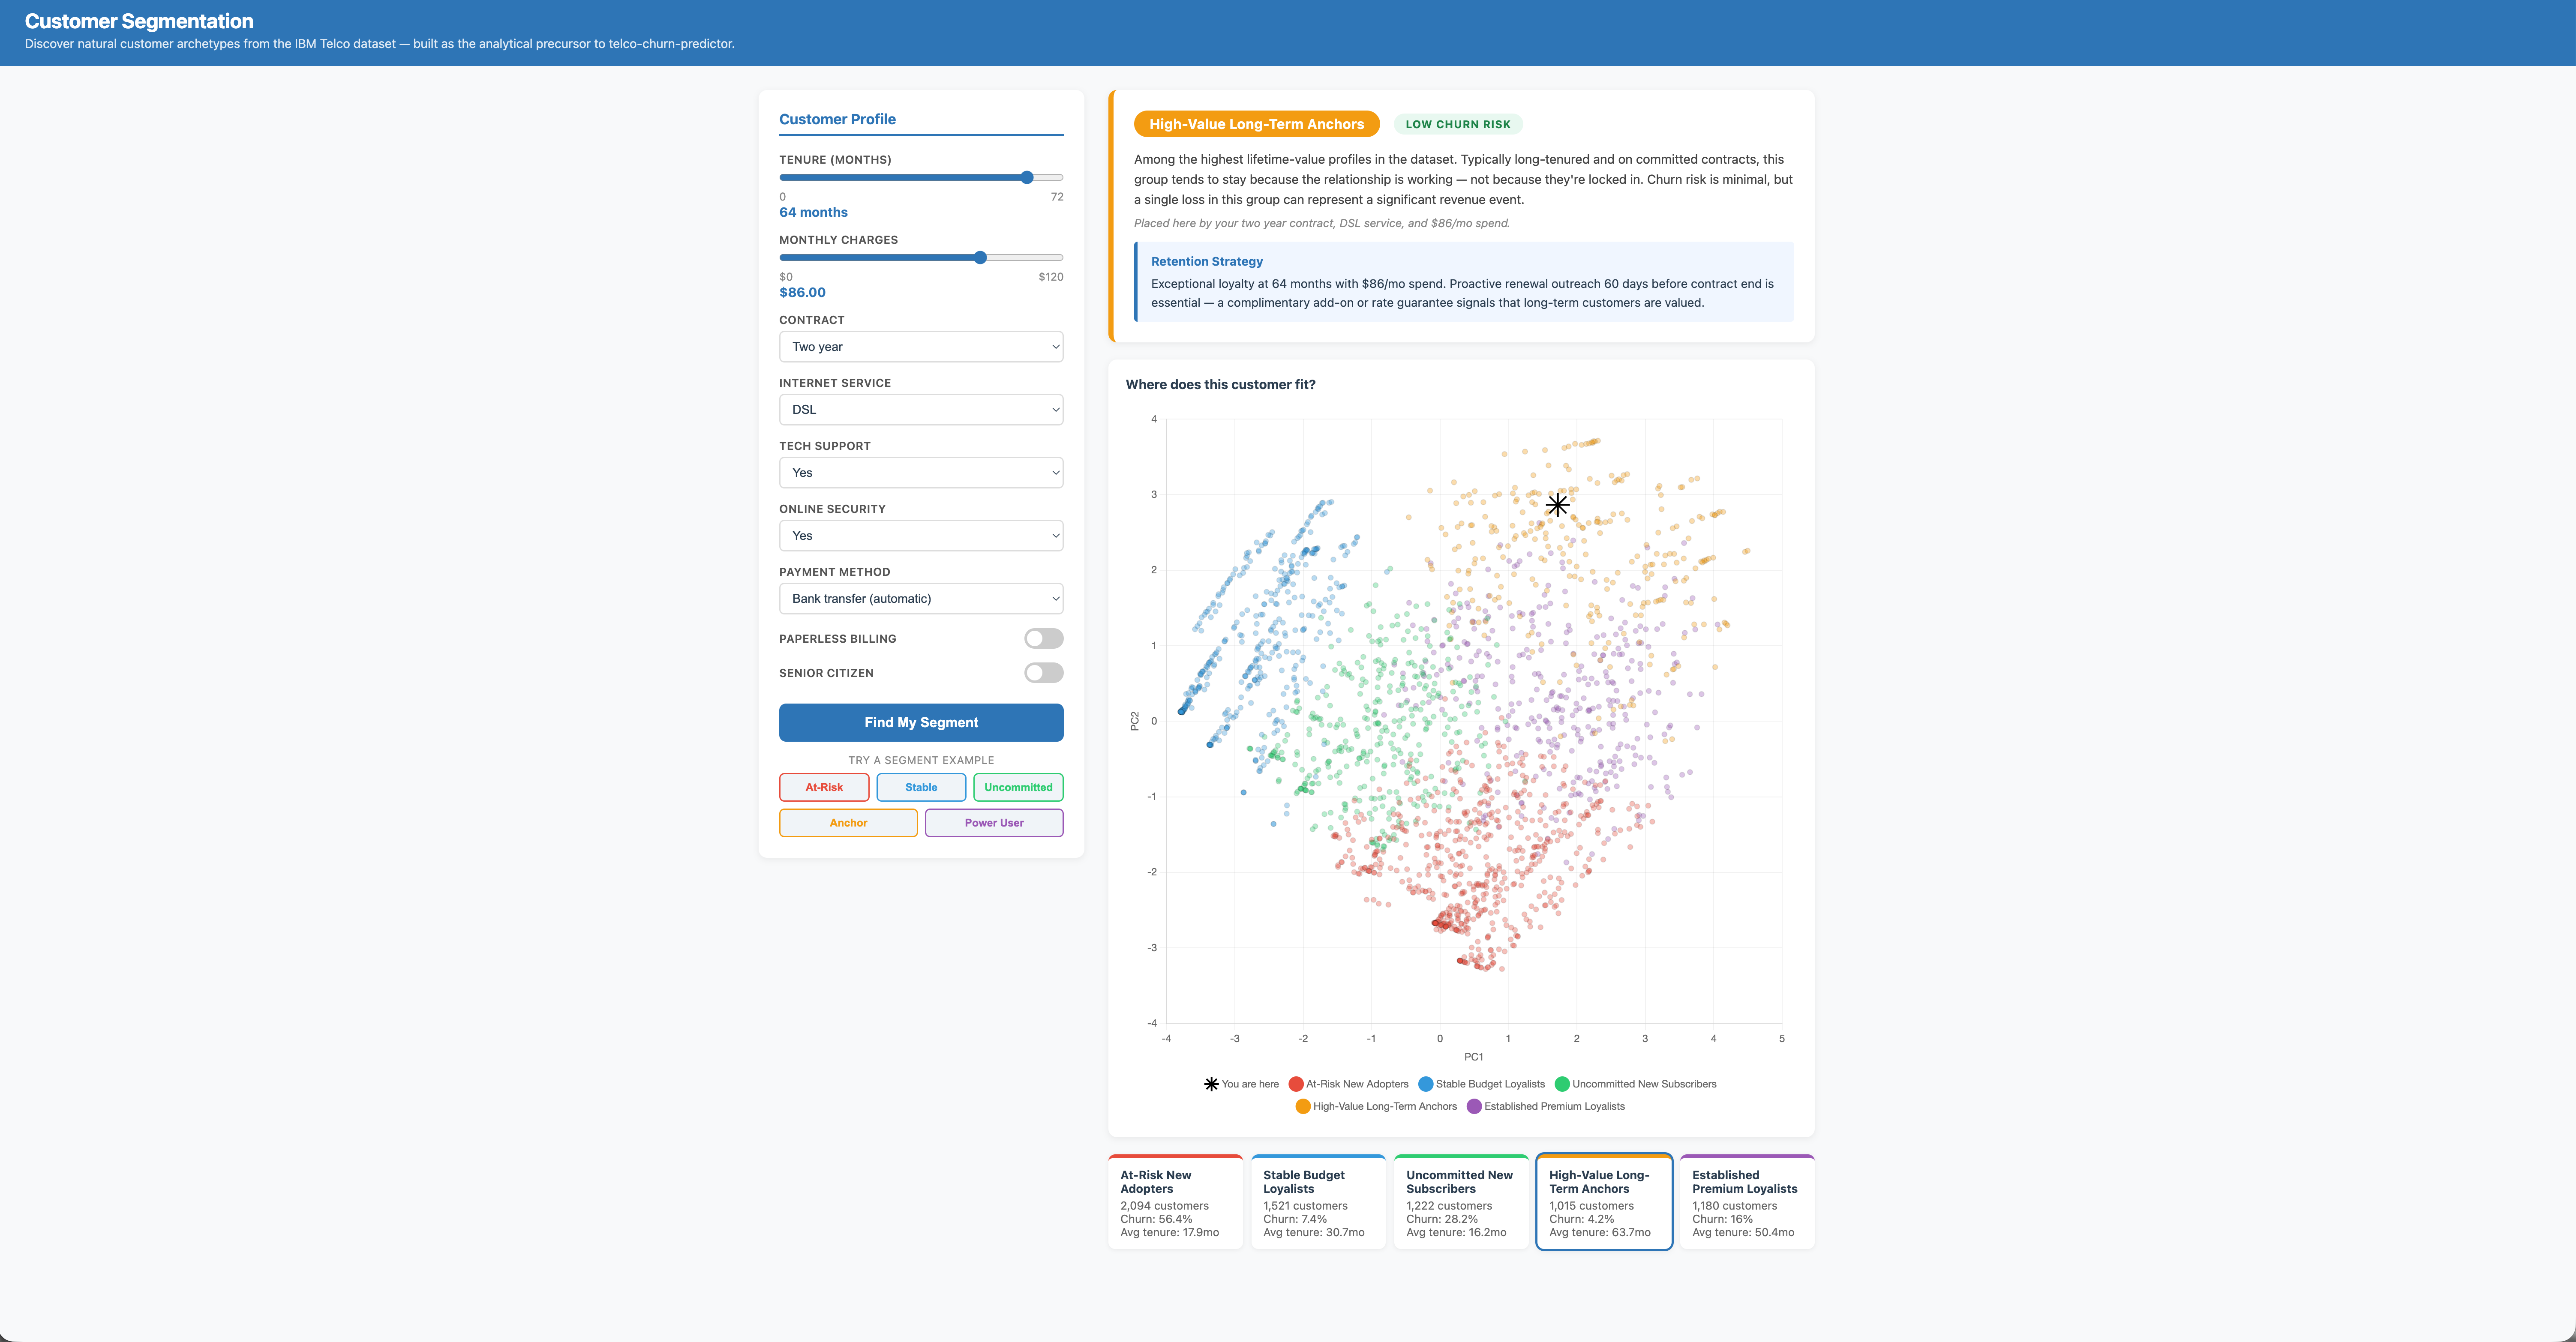Try the Uncommitted segment example
This screenshot has width=2576, height=1342.
tap(1018, 787)
